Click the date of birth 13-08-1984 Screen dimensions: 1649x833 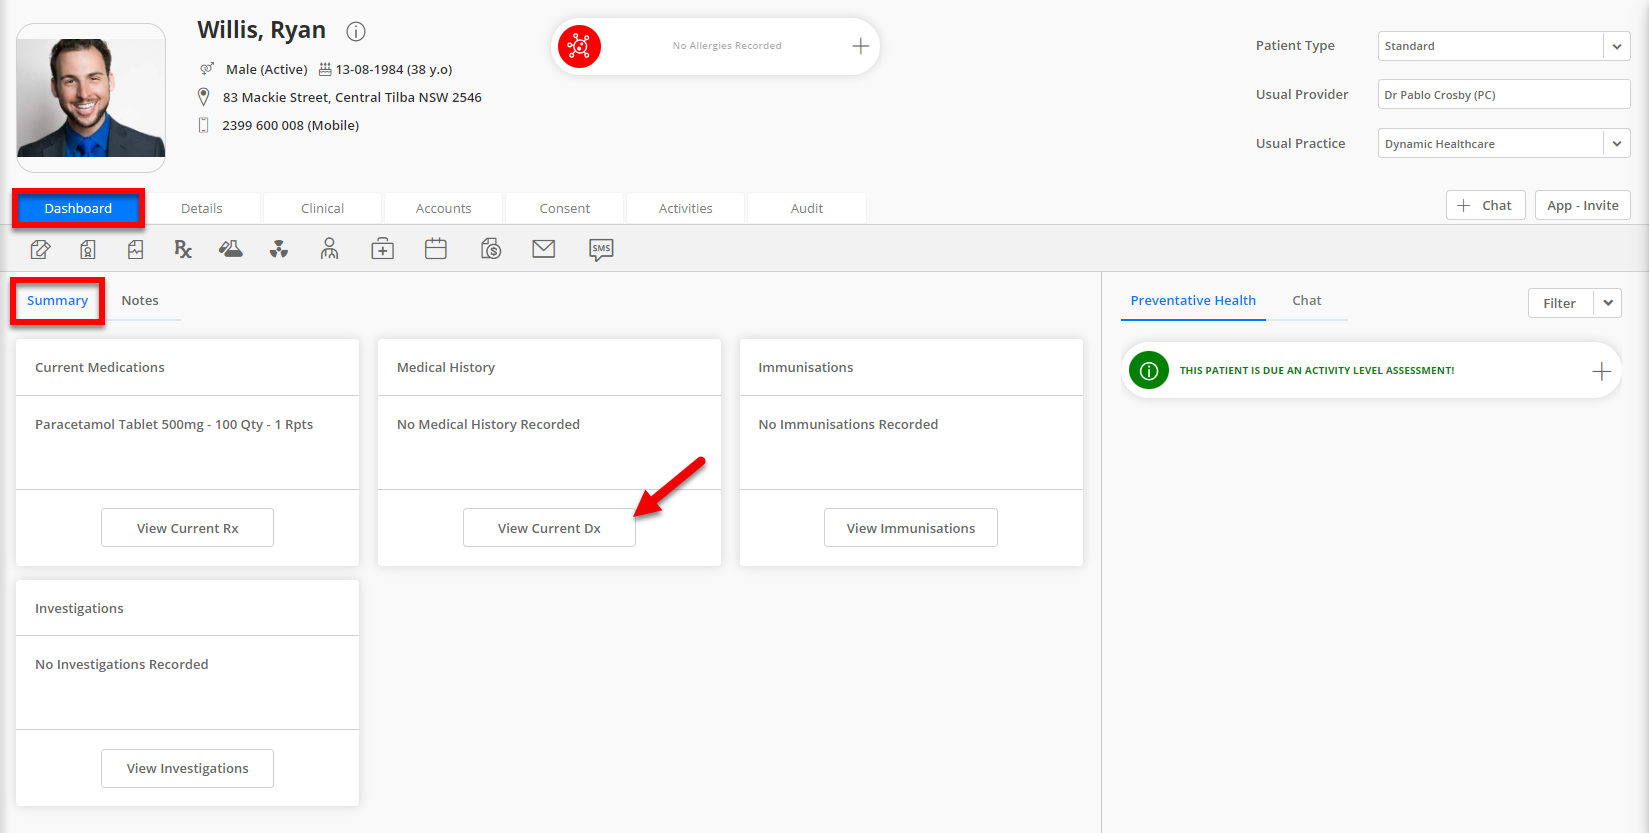[394, 69]
